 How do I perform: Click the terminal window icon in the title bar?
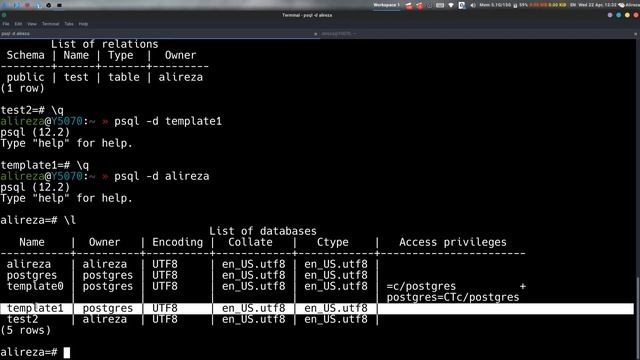point(4,15)
